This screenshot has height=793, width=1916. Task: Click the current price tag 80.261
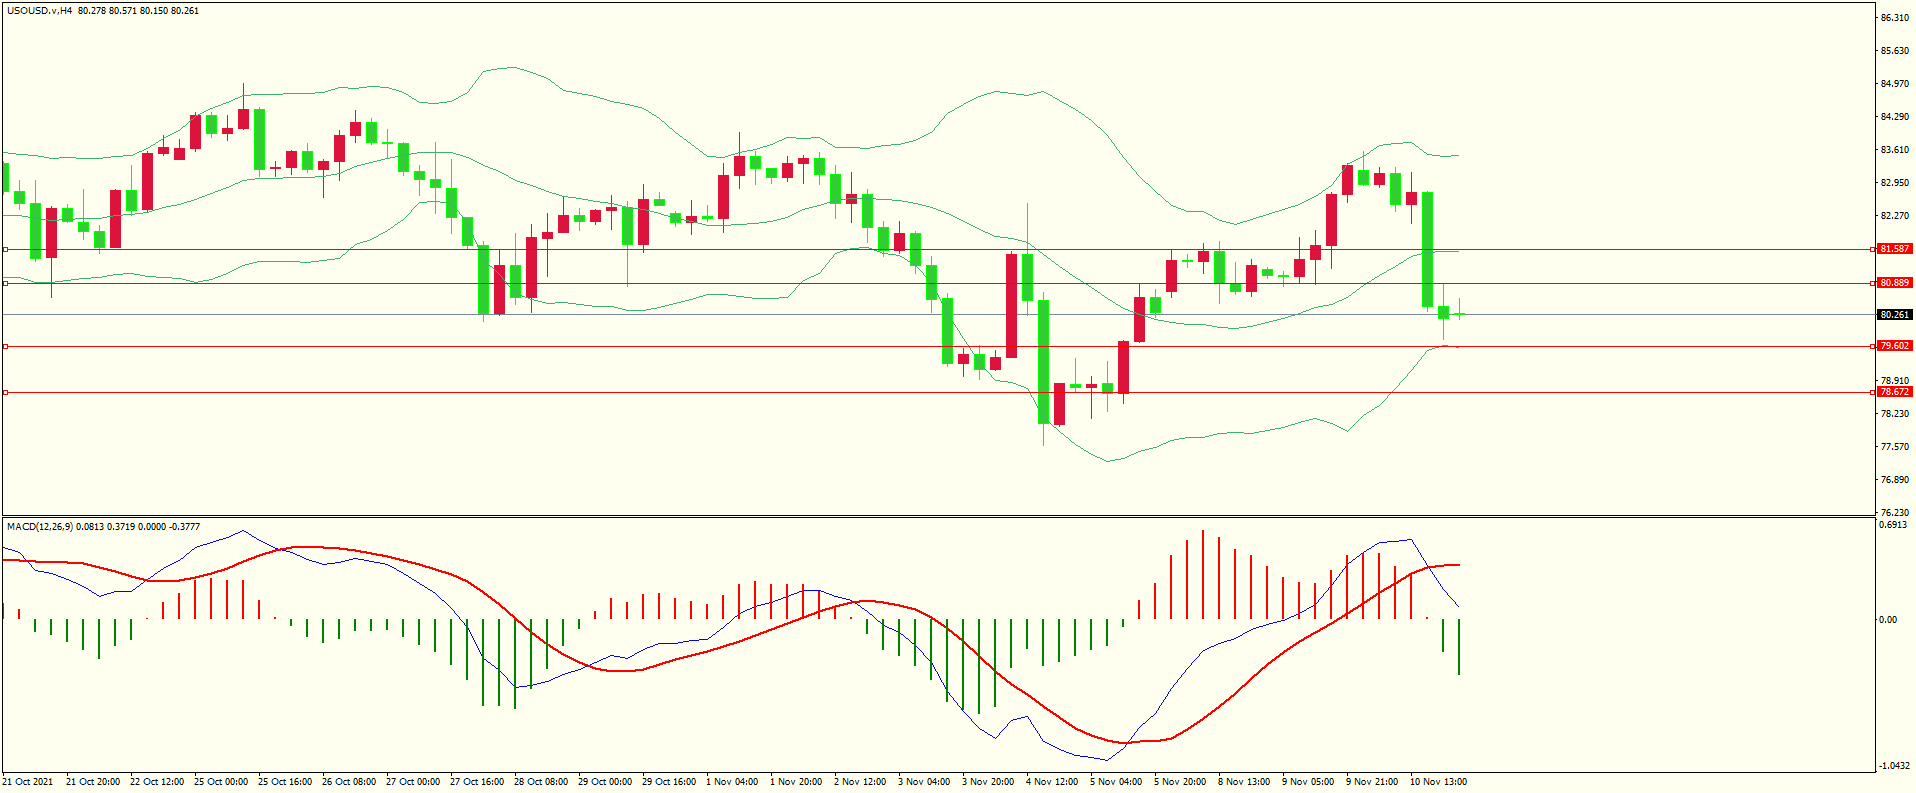pyautogui.click(x=1894, y=315)
